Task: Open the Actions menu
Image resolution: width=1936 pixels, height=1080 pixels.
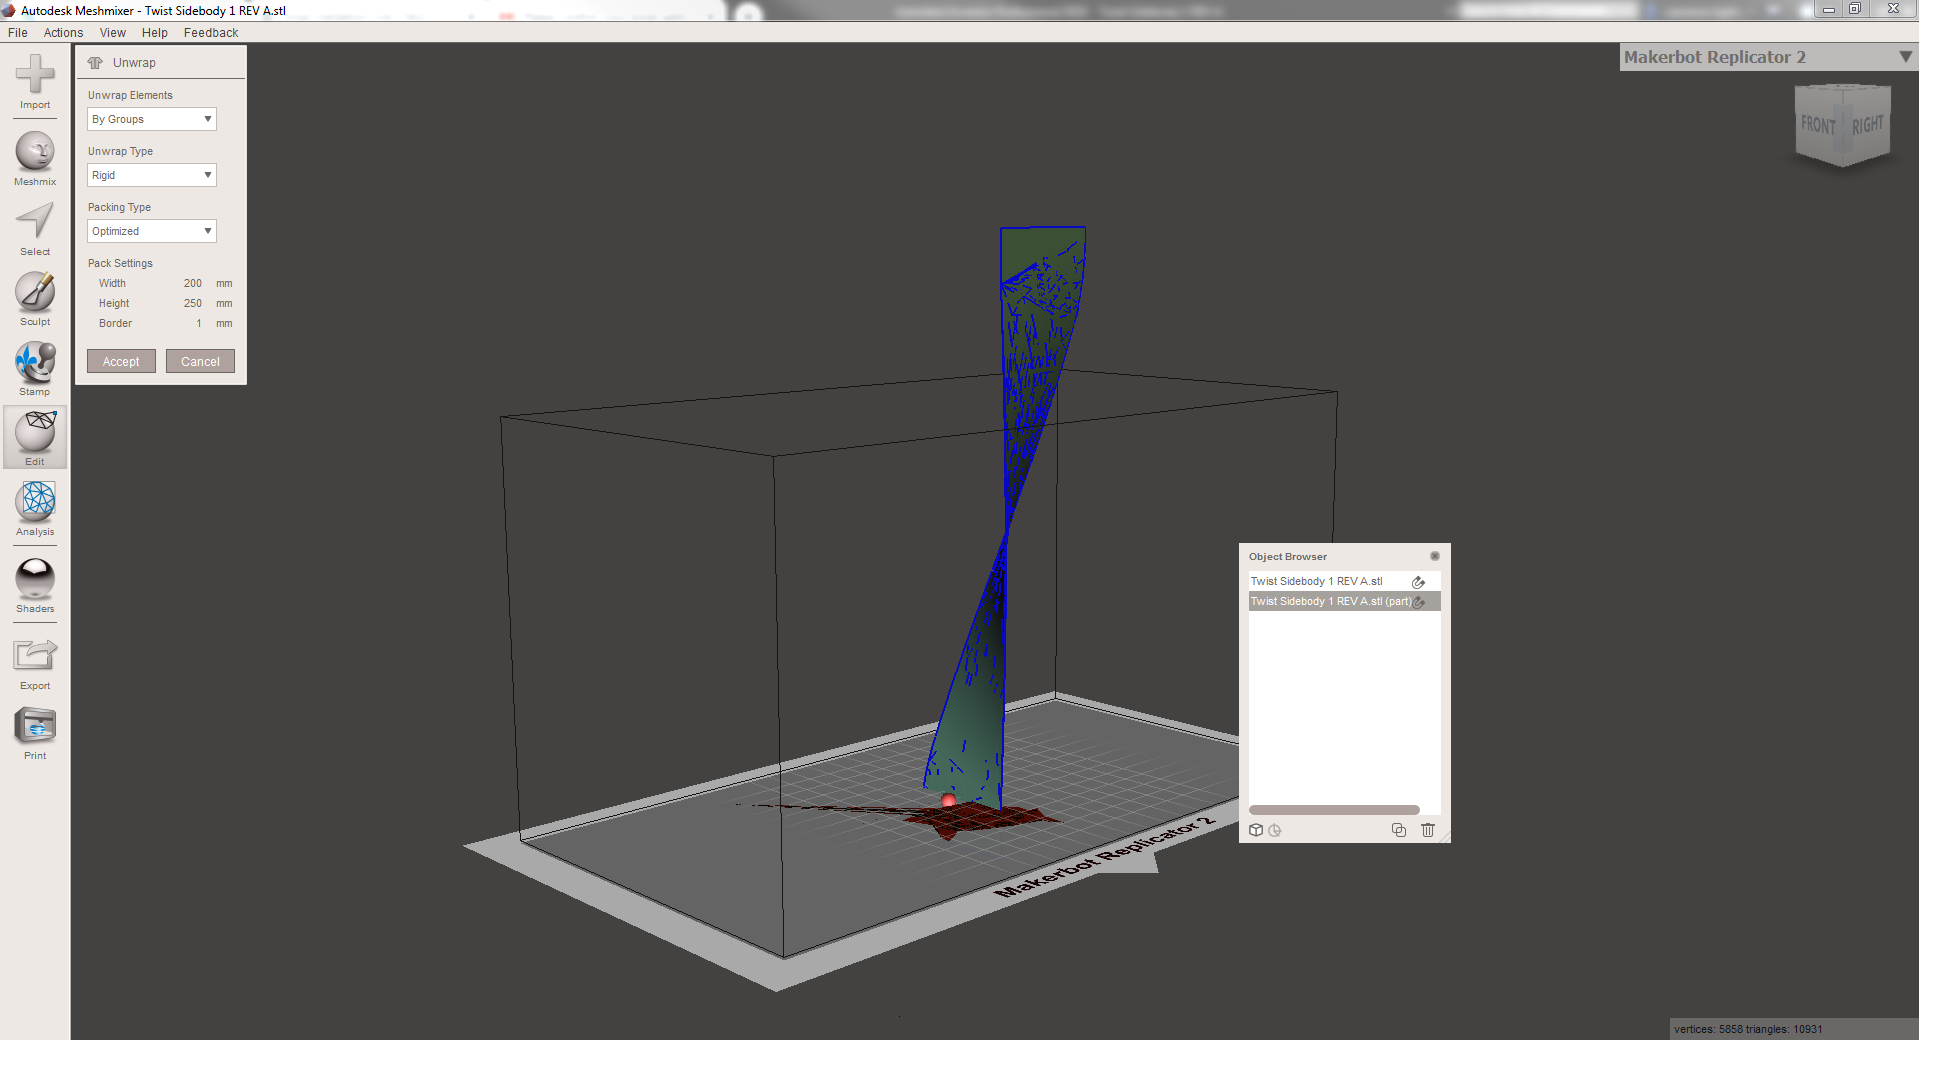Action: 62,32
